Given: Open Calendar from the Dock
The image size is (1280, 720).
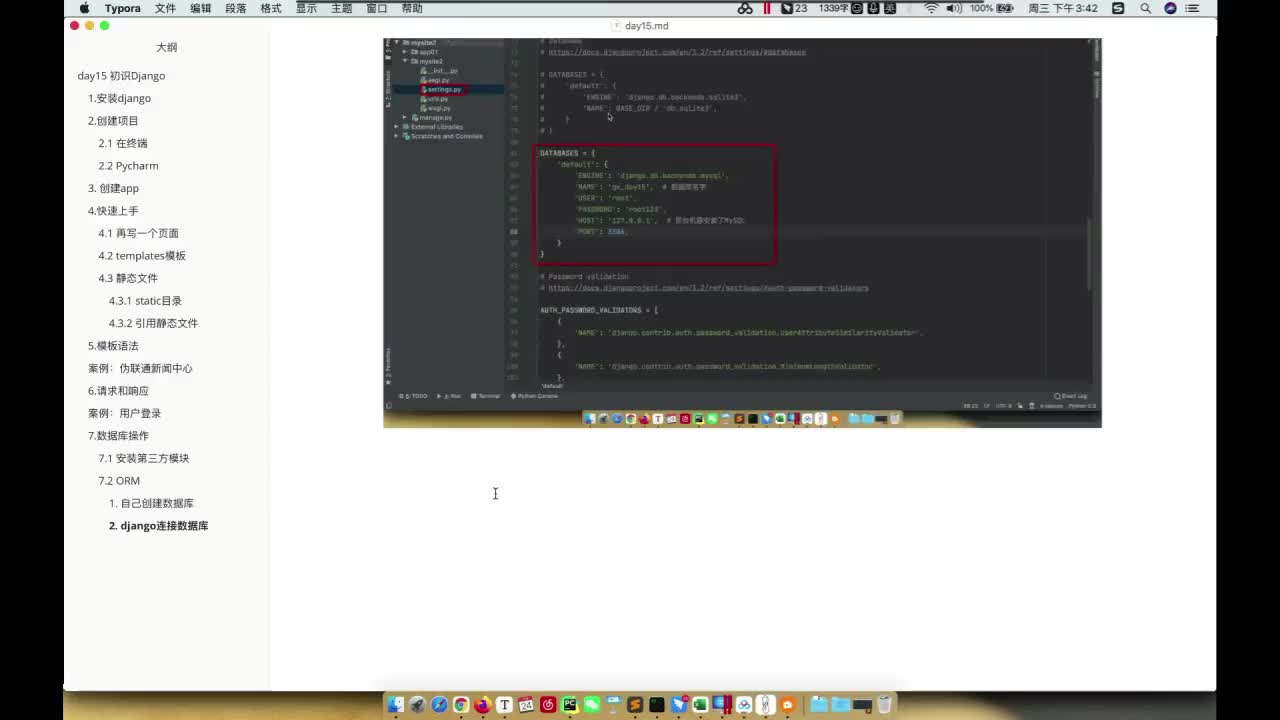Looking at the screenshot, I should coord(526,705).
